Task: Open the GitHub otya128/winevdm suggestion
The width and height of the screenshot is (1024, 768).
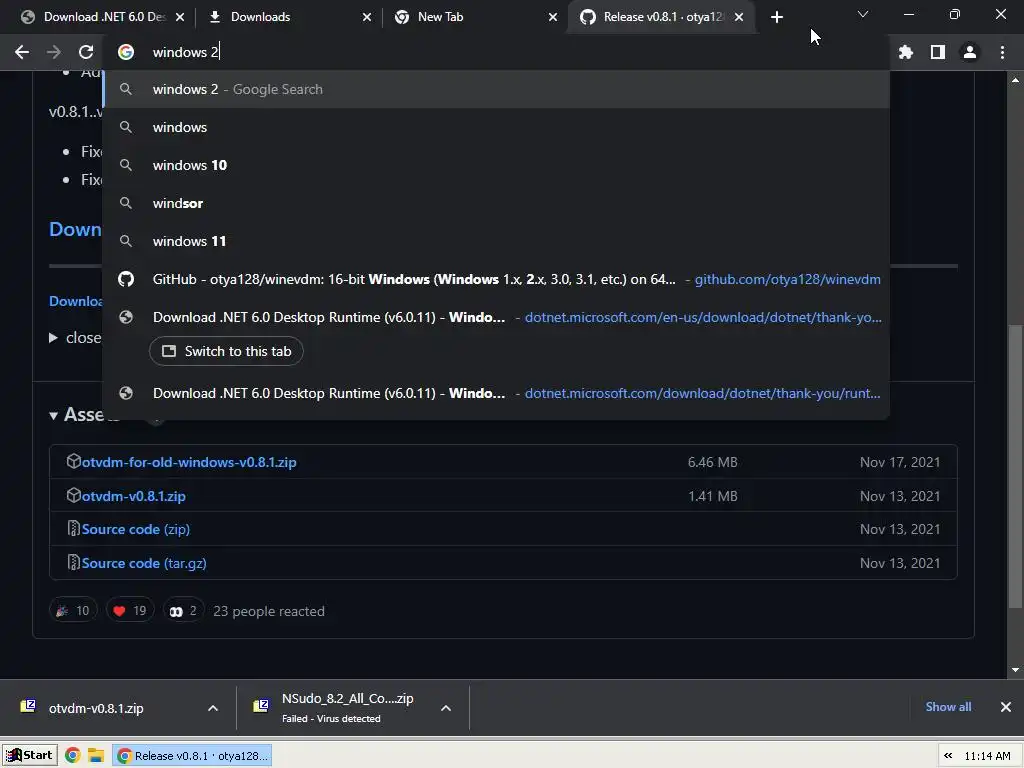Action: pyautogui.click(x=496, y=280)
